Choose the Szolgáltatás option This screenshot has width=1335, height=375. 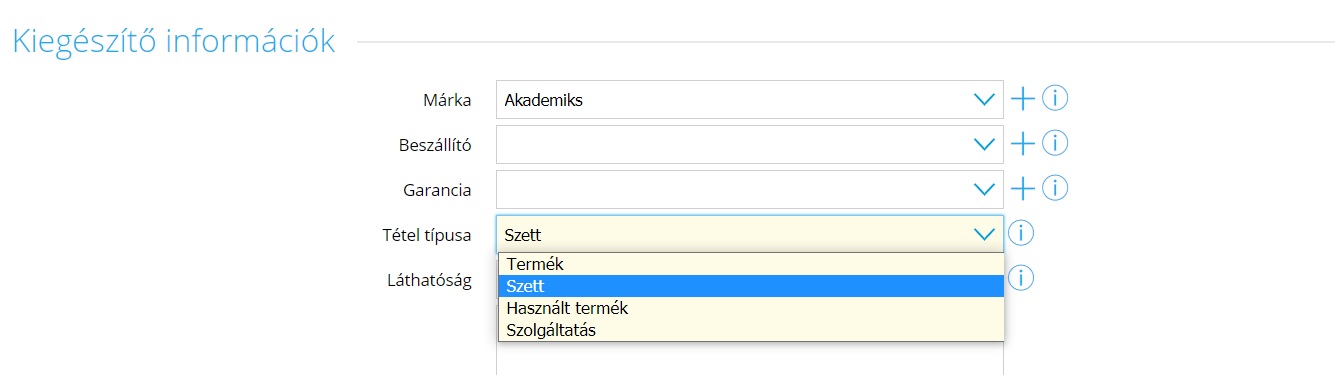pyautogui.click(x=751, y=330)
